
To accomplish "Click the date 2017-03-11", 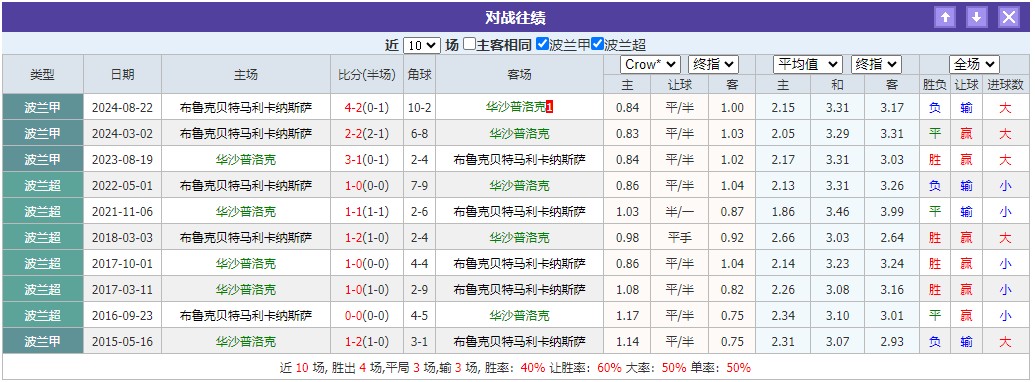I will coord(122,290).
